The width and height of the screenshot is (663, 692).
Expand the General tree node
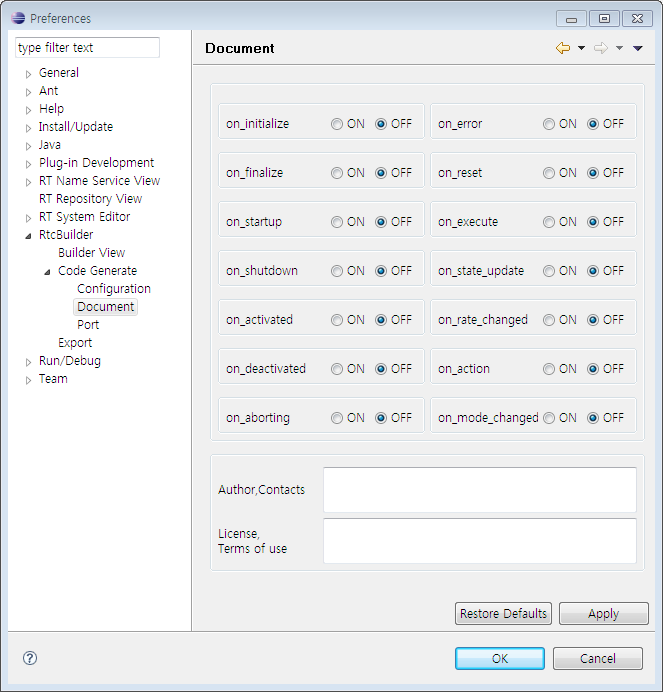pyautogui.click(x=28, y=73)
